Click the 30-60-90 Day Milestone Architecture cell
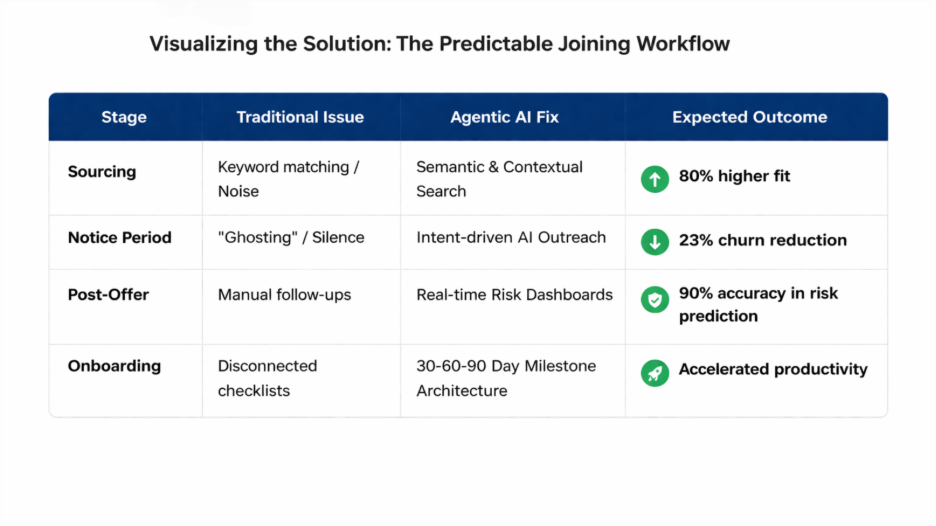The image size is (936, 526). (506, 378)
